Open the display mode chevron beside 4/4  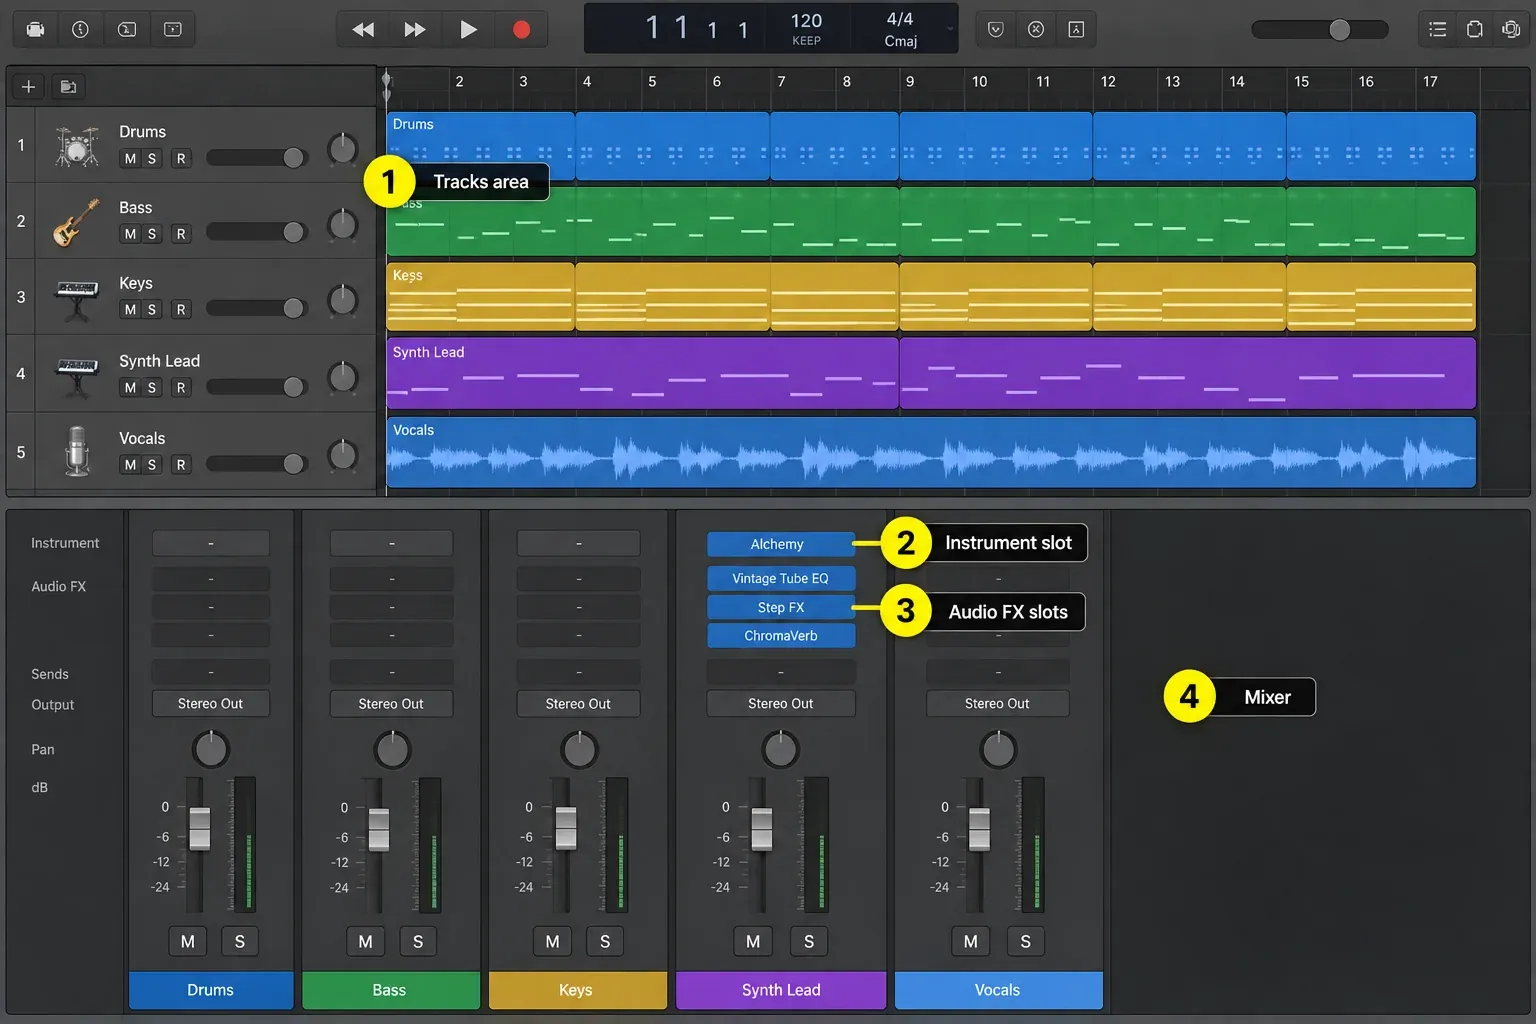(949, 28)
